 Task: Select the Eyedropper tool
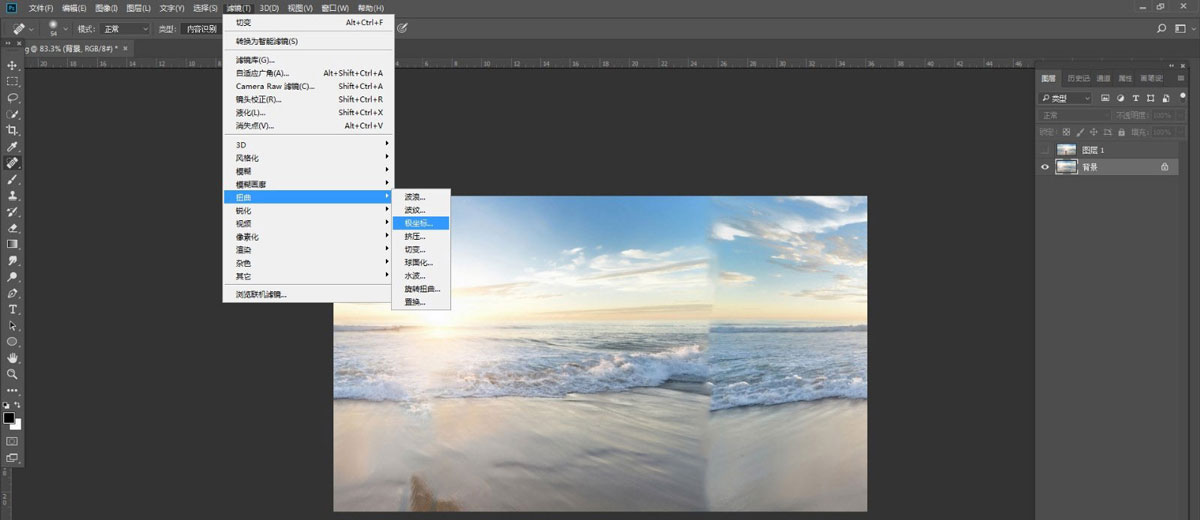pos(12,147)
